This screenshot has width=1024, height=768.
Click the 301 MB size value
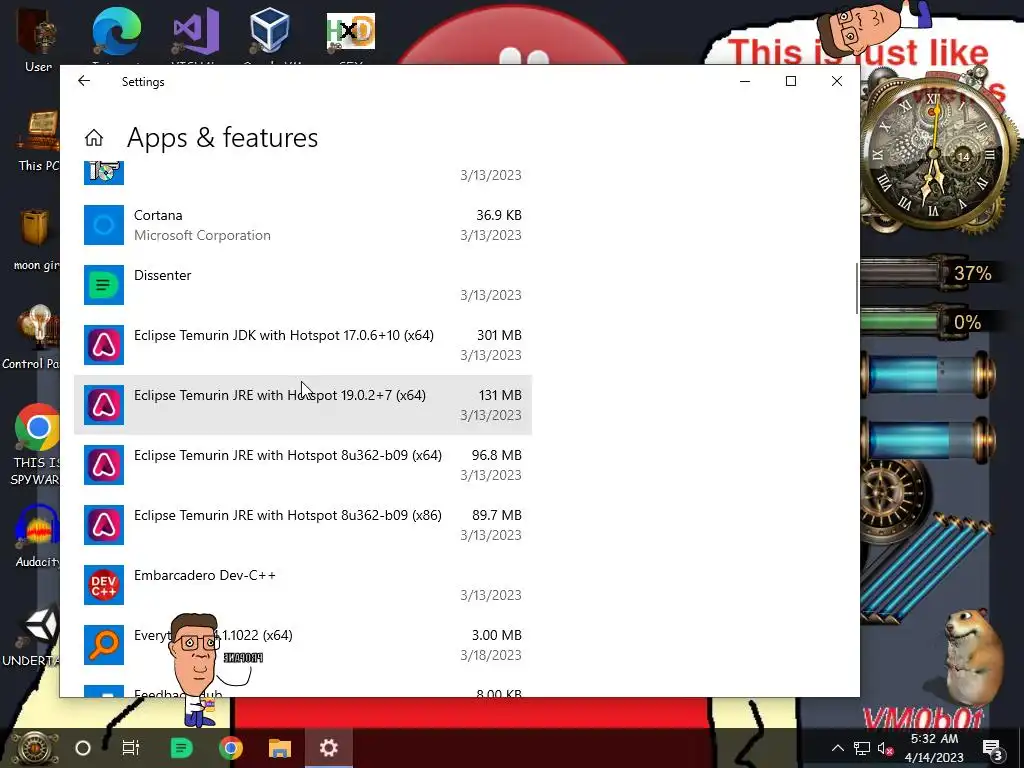499,335
